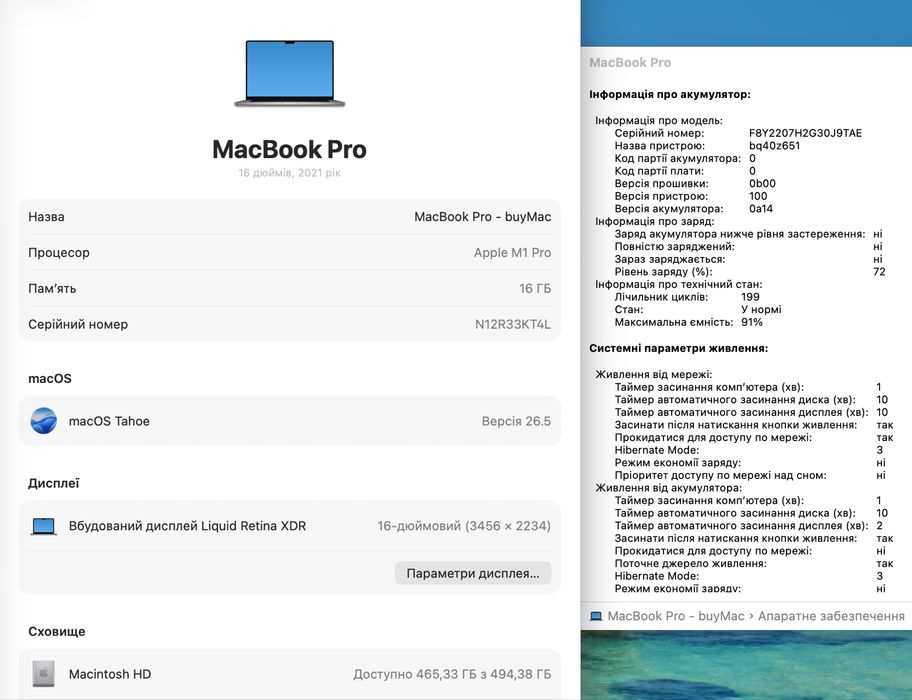Click firmware version 0b00
Screen dimensions: 912x700
click(762, 183)
